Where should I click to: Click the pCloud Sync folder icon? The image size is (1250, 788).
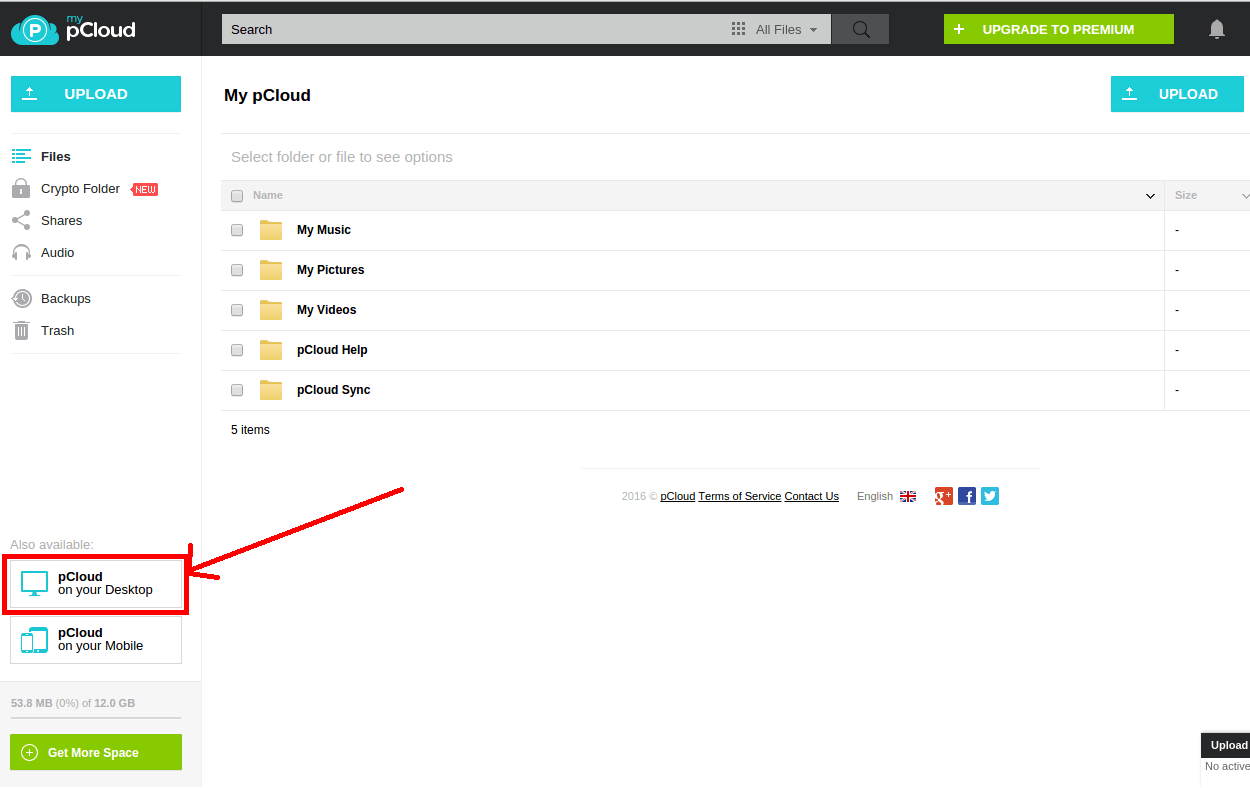271,390
